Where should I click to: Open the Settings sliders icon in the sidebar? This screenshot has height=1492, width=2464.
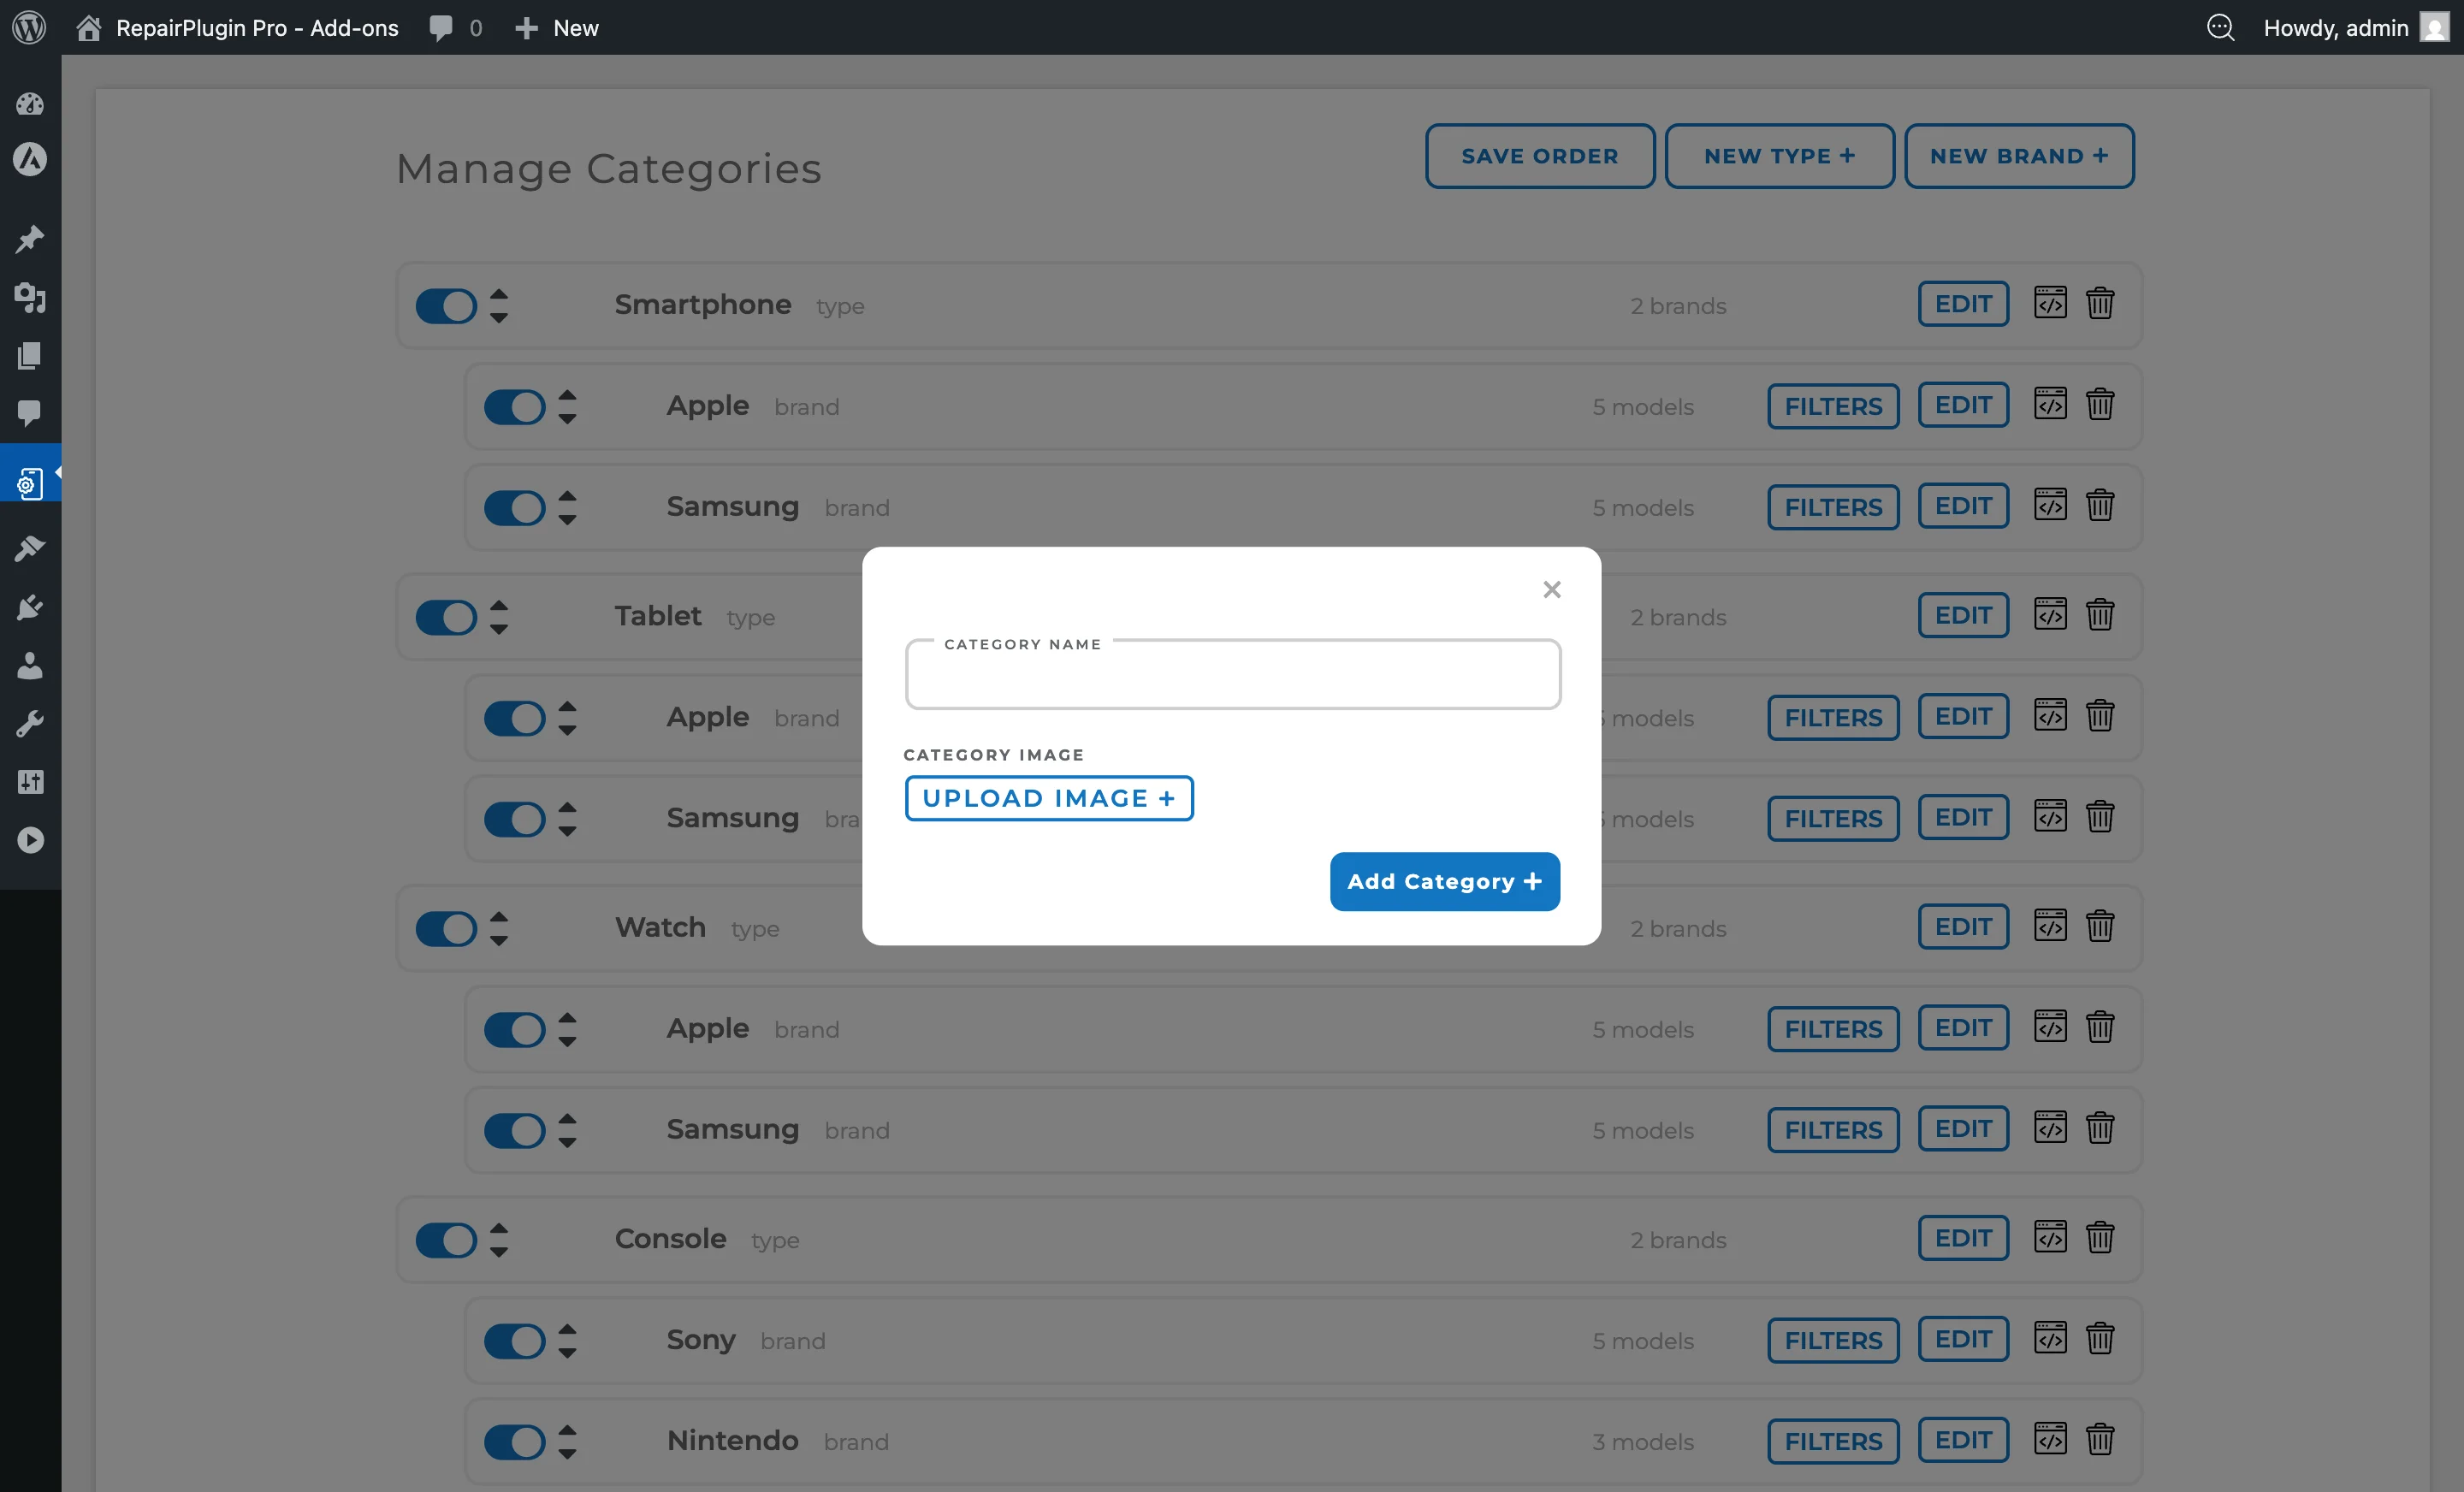[x=30, y=781]
